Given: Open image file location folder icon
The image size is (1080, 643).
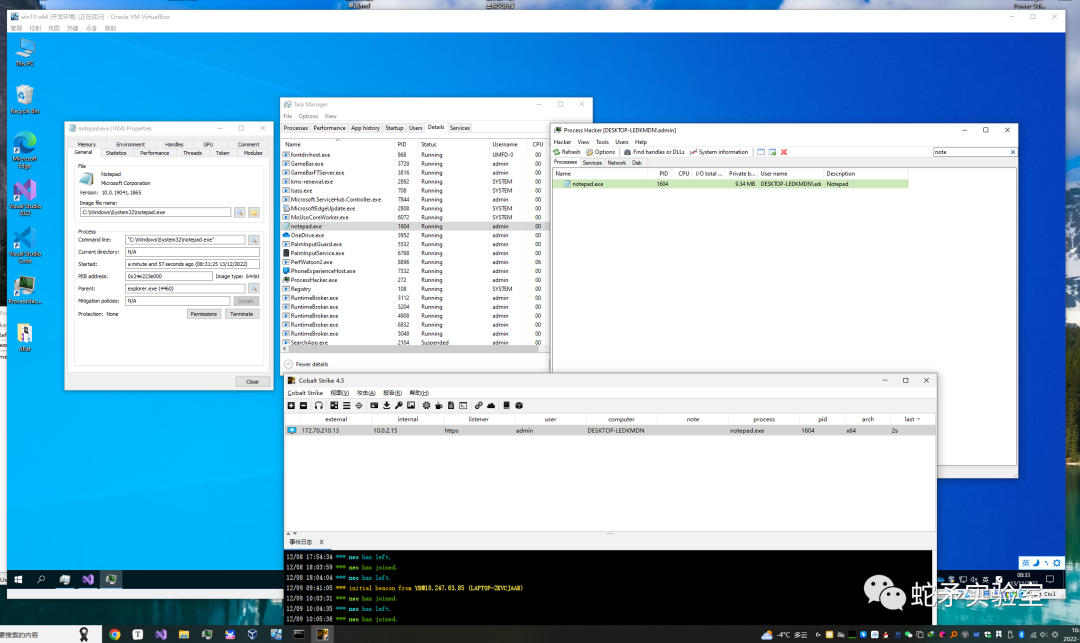Looking at the screenshot, I should tap(253, 213).
